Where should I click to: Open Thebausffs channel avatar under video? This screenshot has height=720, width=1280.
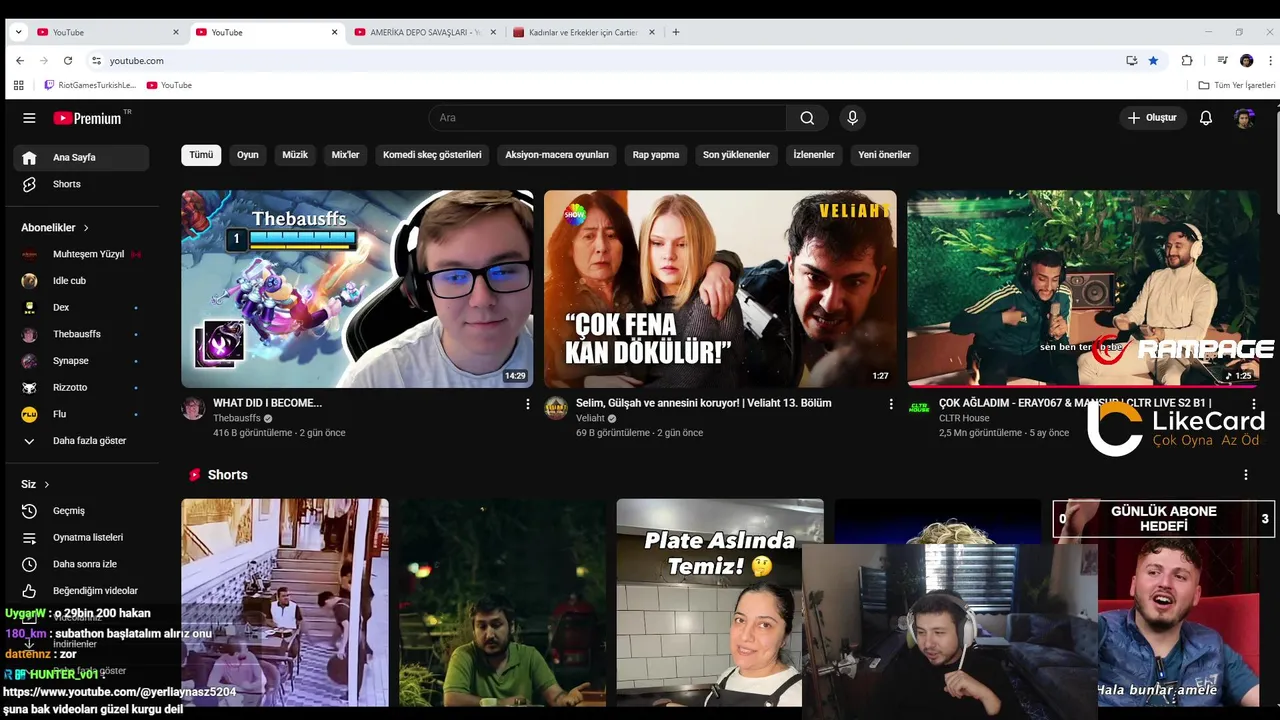[x=193, y=408]
